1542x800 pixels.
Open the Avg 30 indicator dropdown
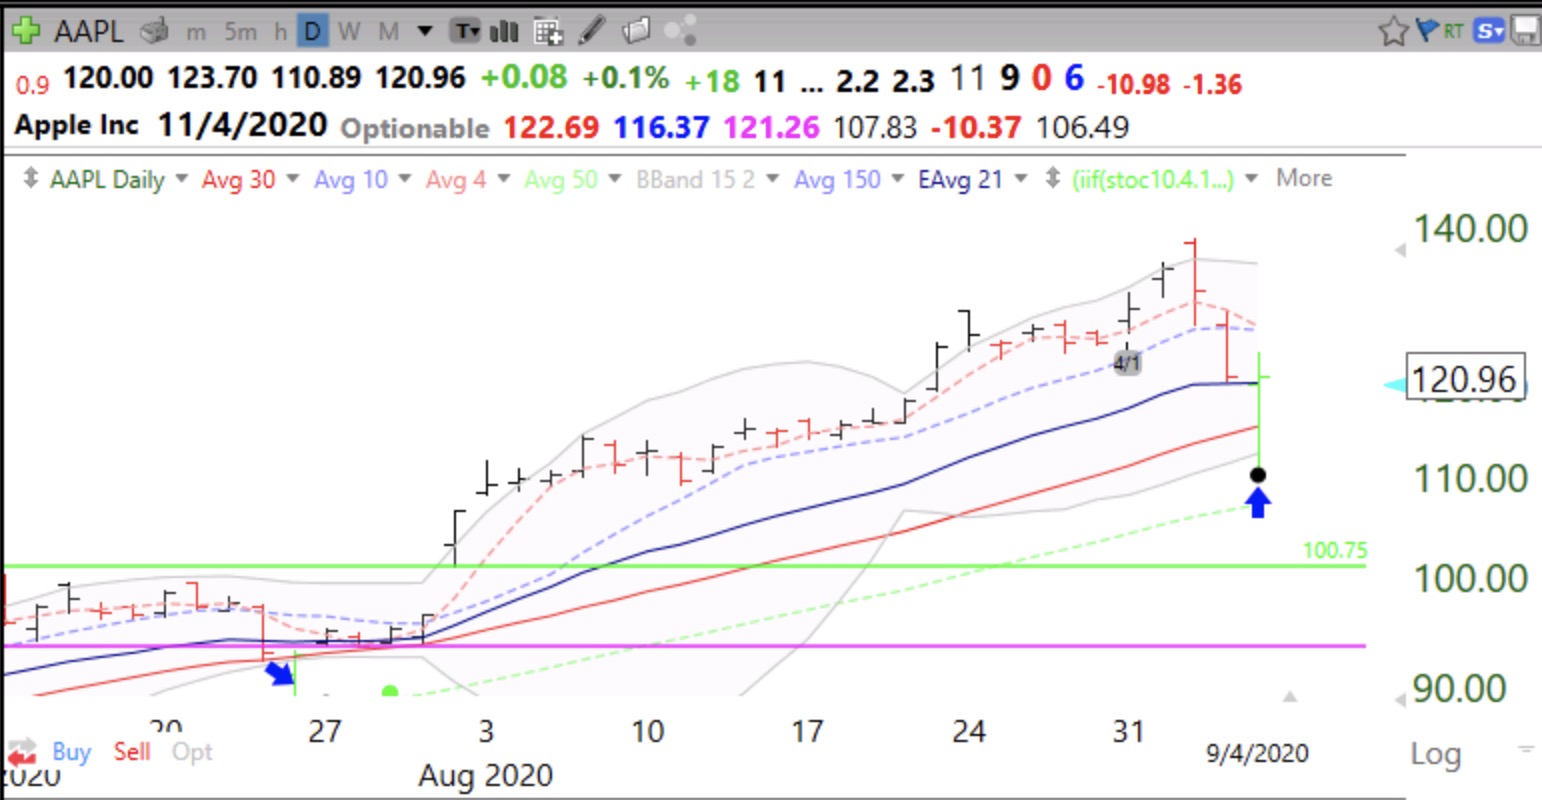tap(292, 179)
